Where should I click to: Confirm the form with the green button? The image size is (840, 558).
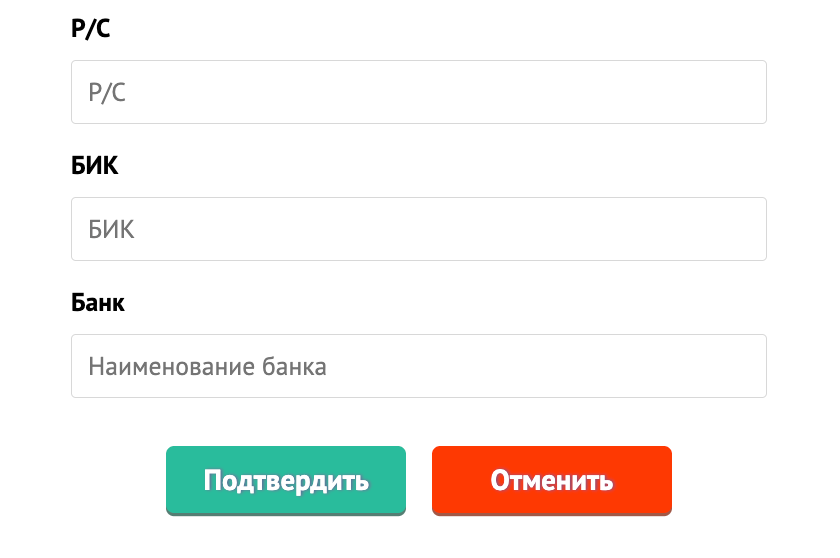286,480
